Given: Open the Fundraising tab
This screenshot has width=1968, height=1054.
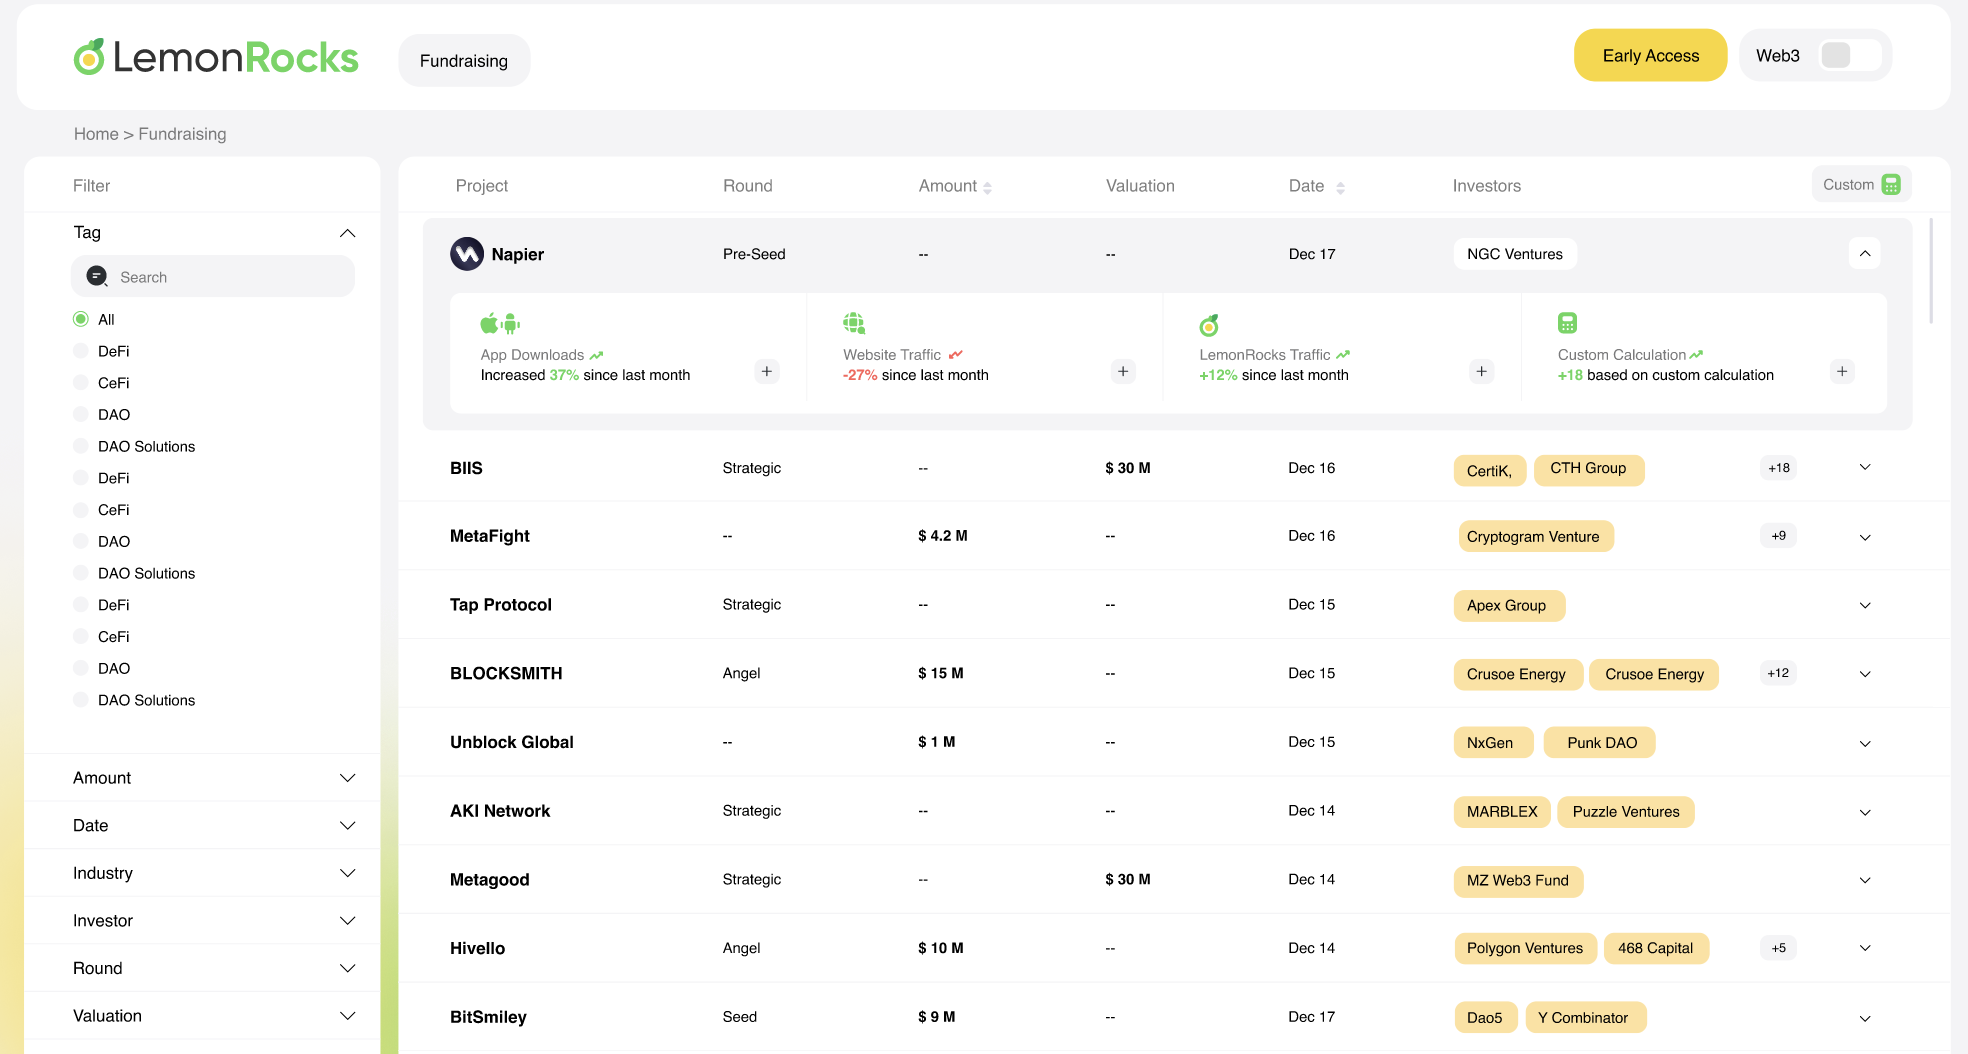Looking at the screenshot, I should point(464,60).
